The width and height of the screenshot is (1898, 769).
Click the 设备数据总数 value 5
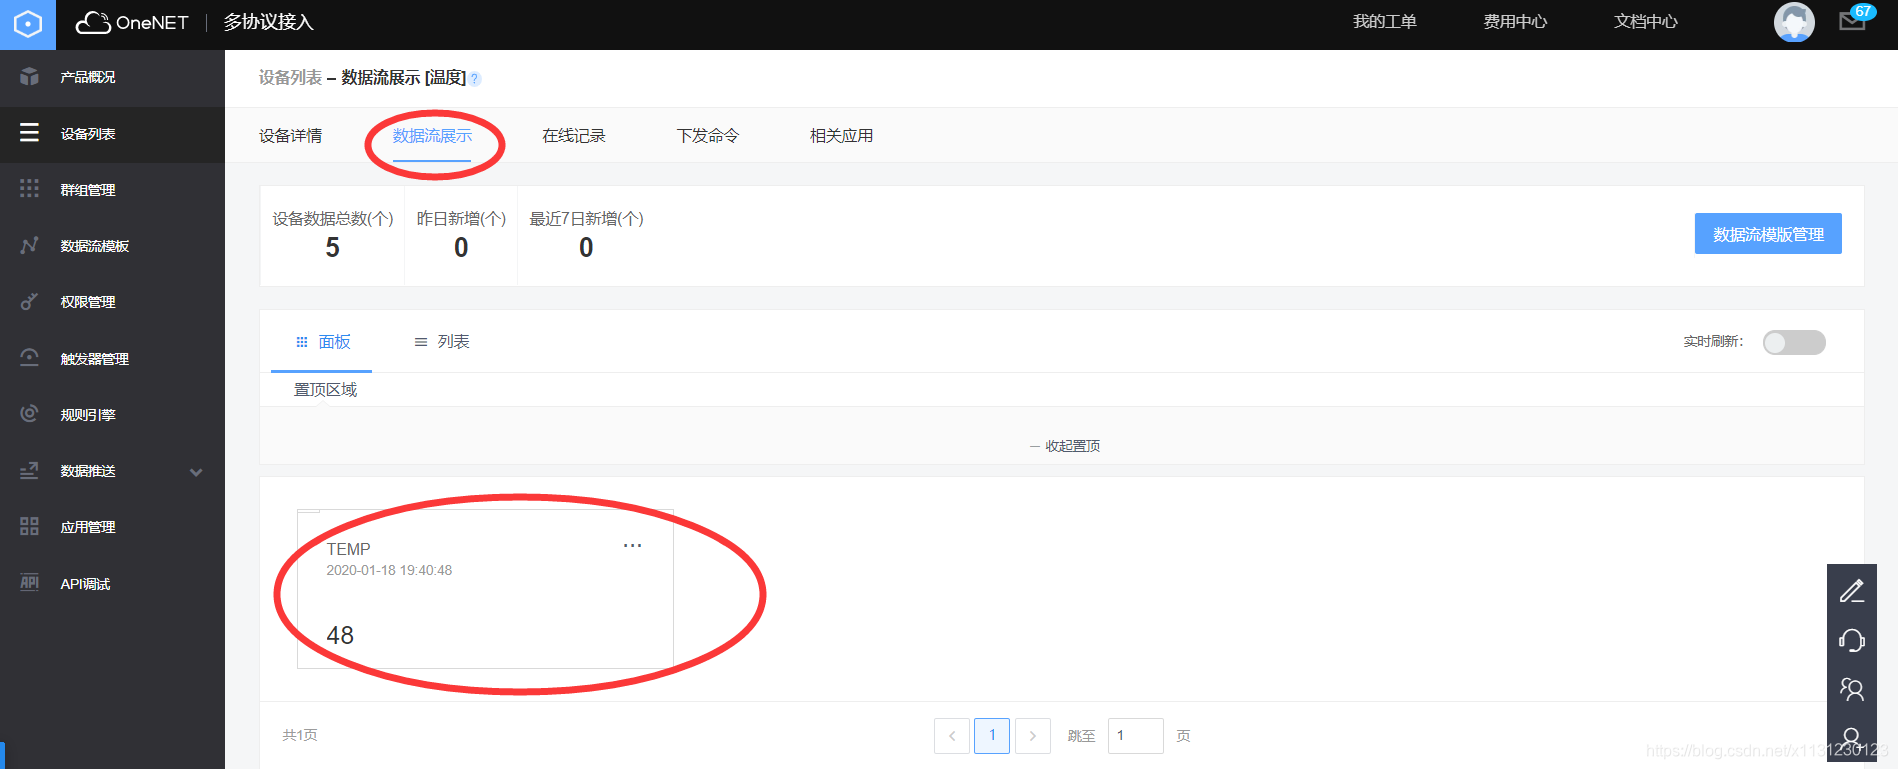(333, 248)
